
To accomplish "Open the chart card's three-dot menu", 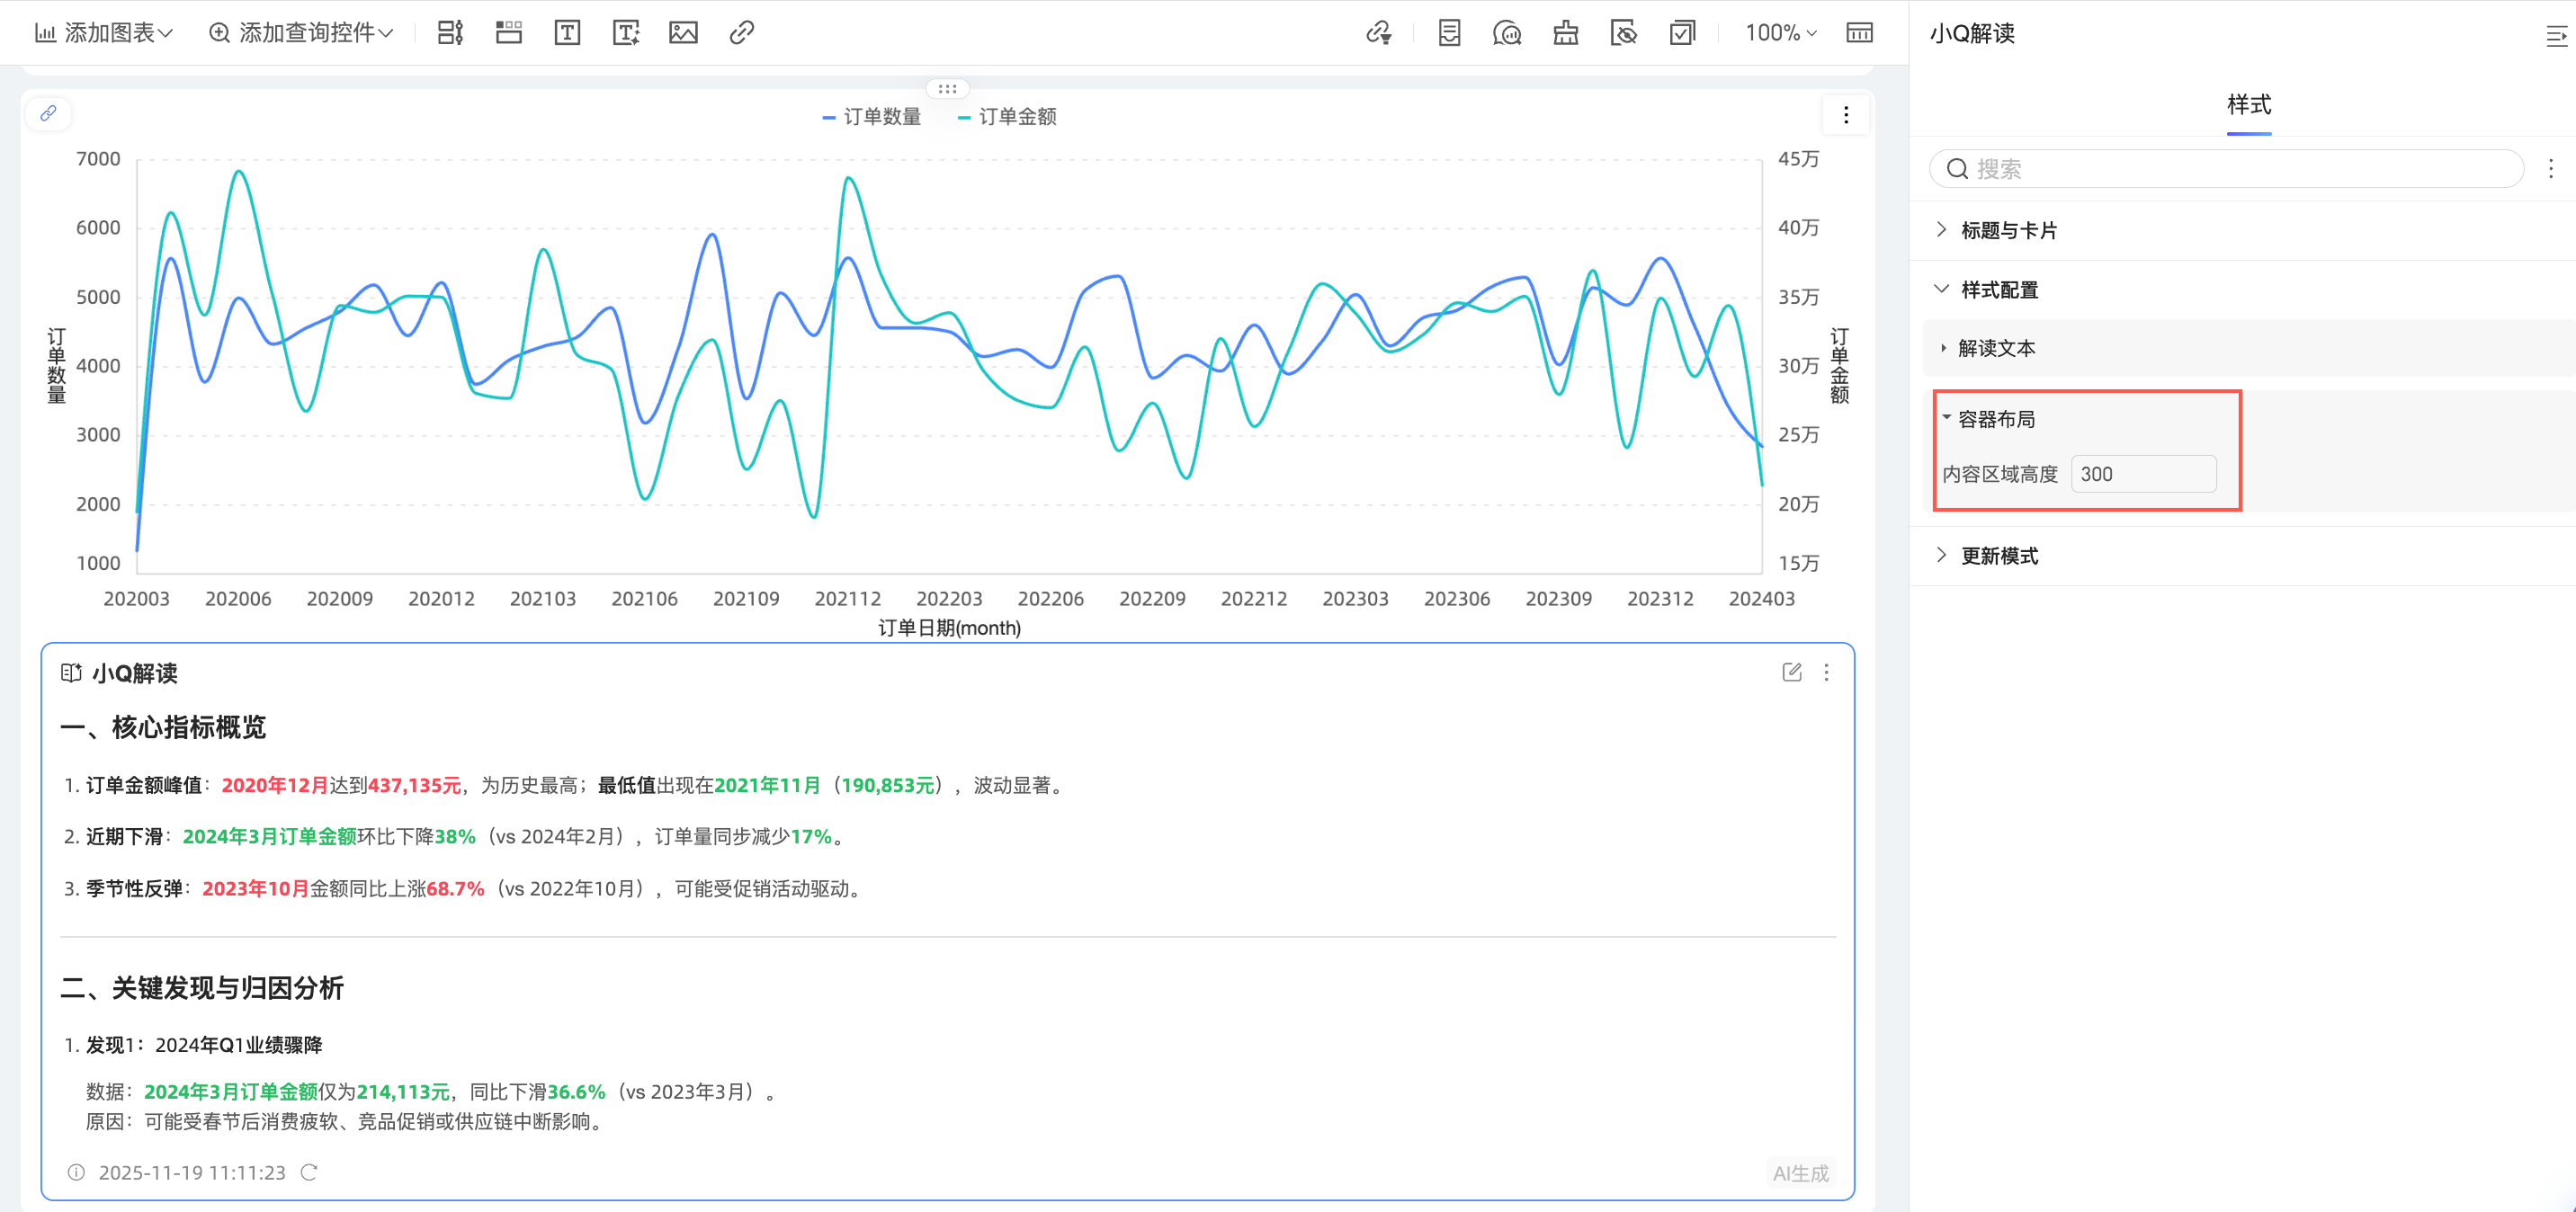I will tap(1845, 115).
